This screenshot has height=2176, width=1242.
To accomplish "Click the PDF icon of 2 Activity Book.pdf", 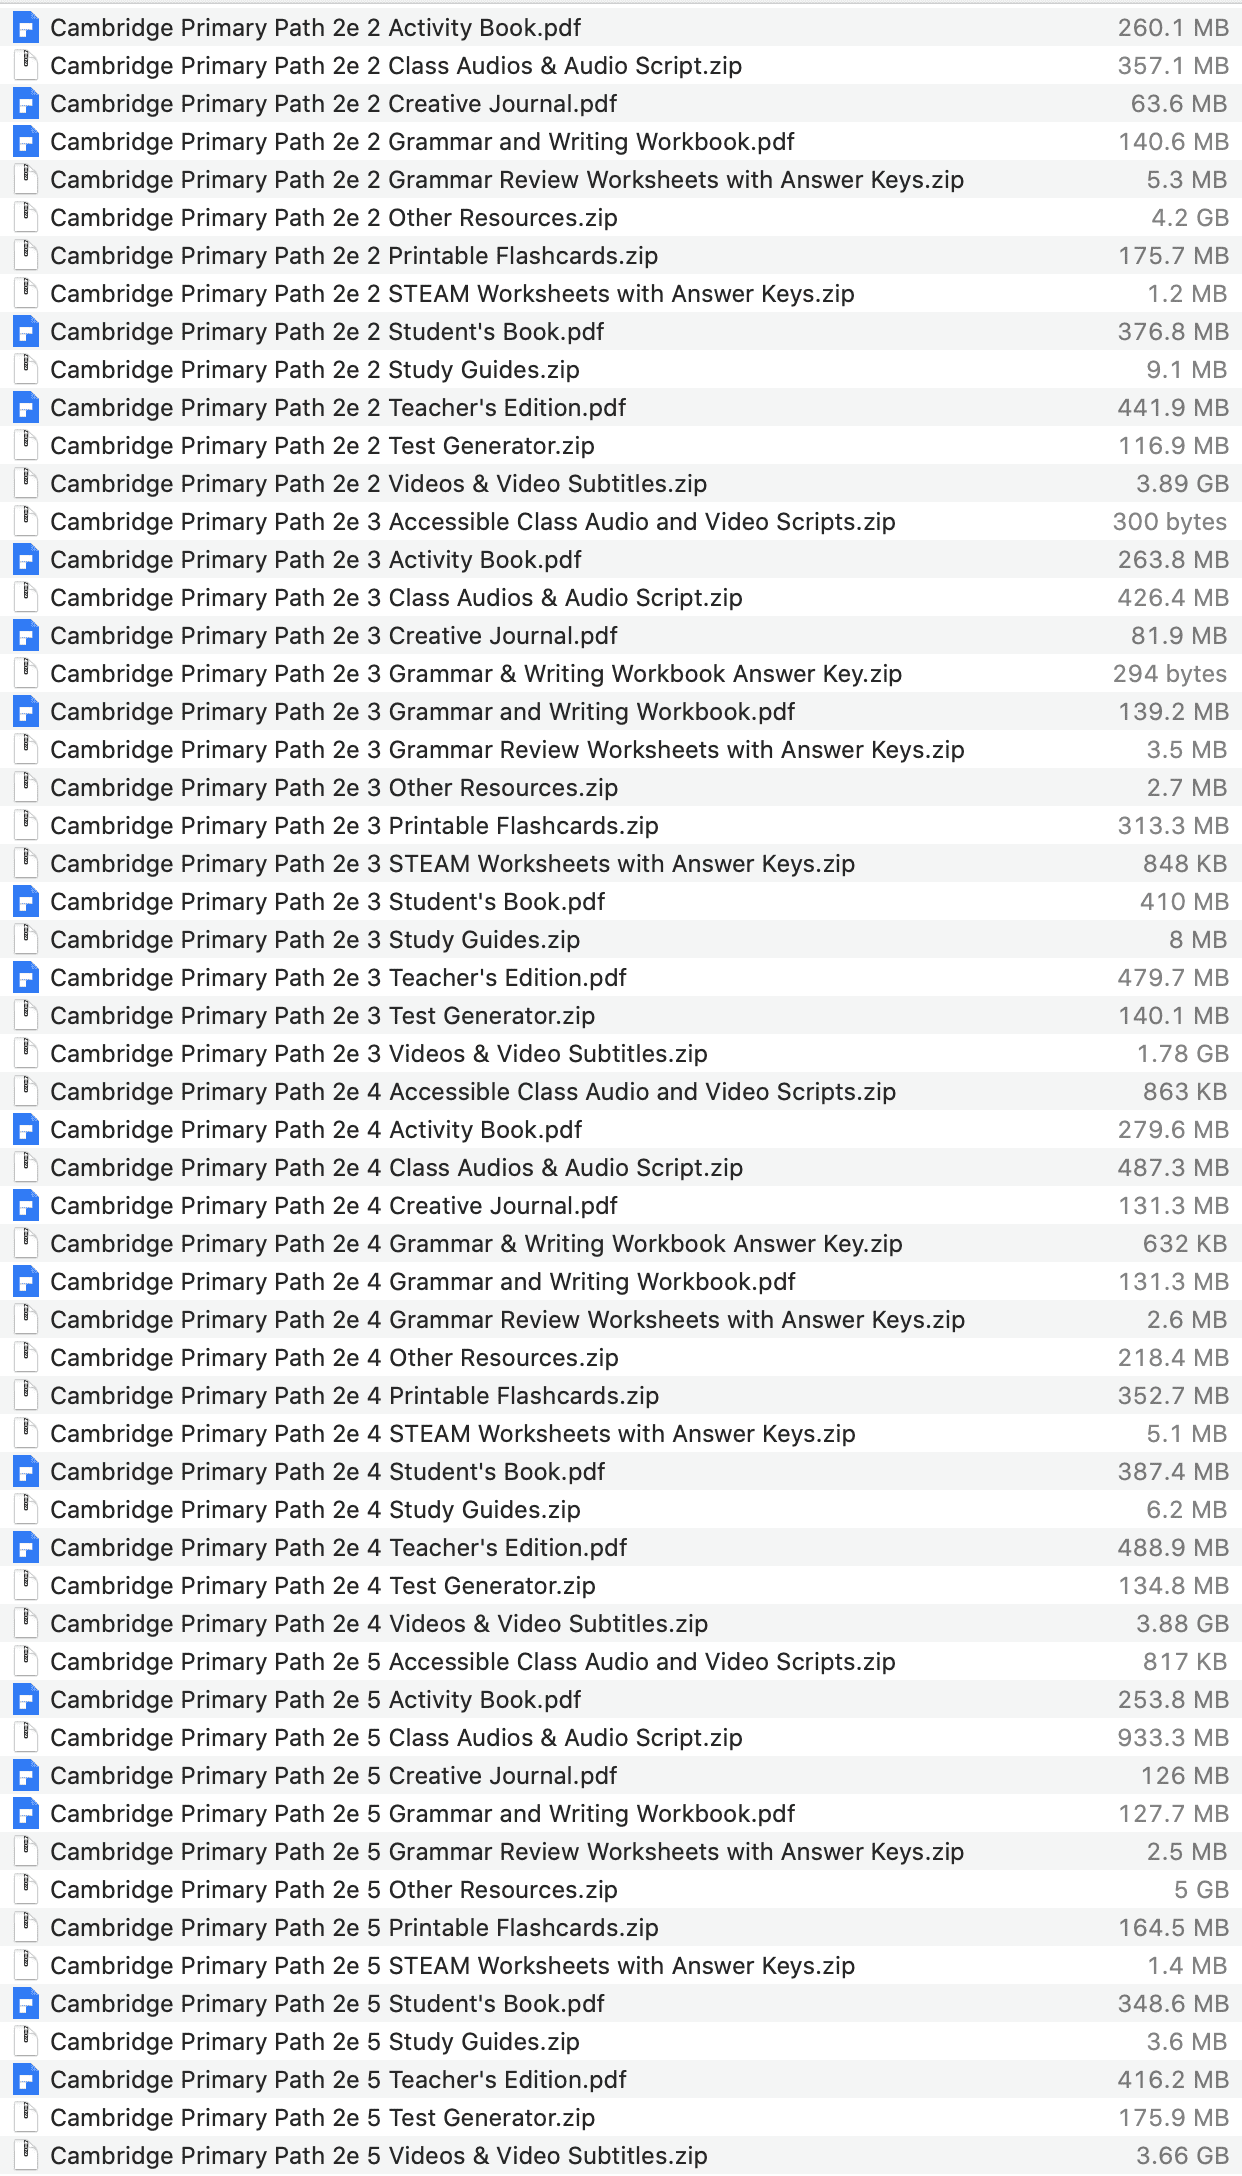I will point(26,28).
